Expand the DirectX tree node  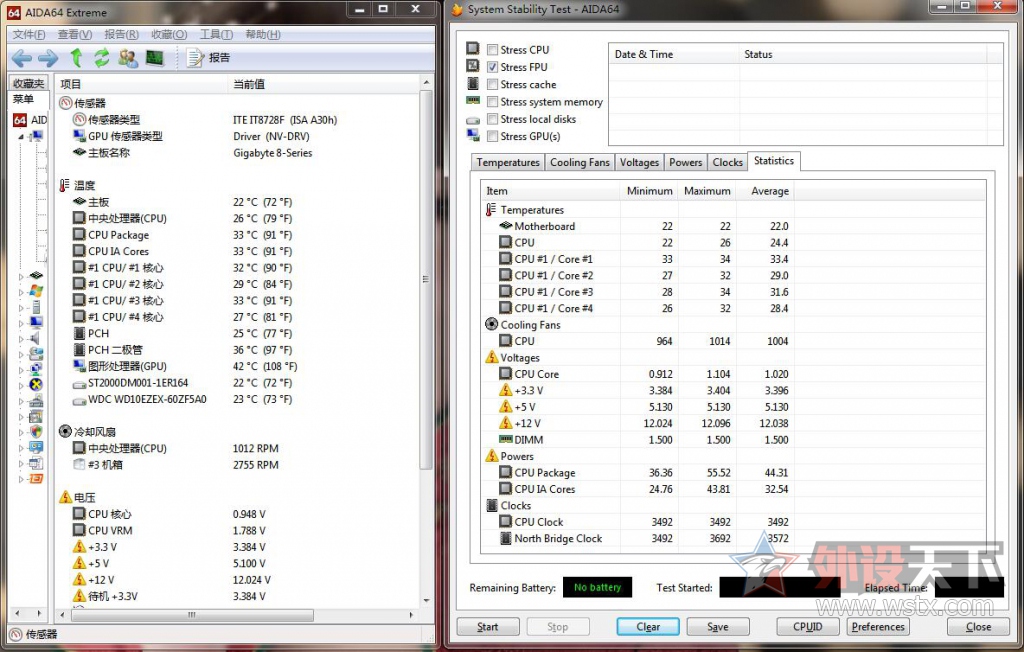point(21,386)
